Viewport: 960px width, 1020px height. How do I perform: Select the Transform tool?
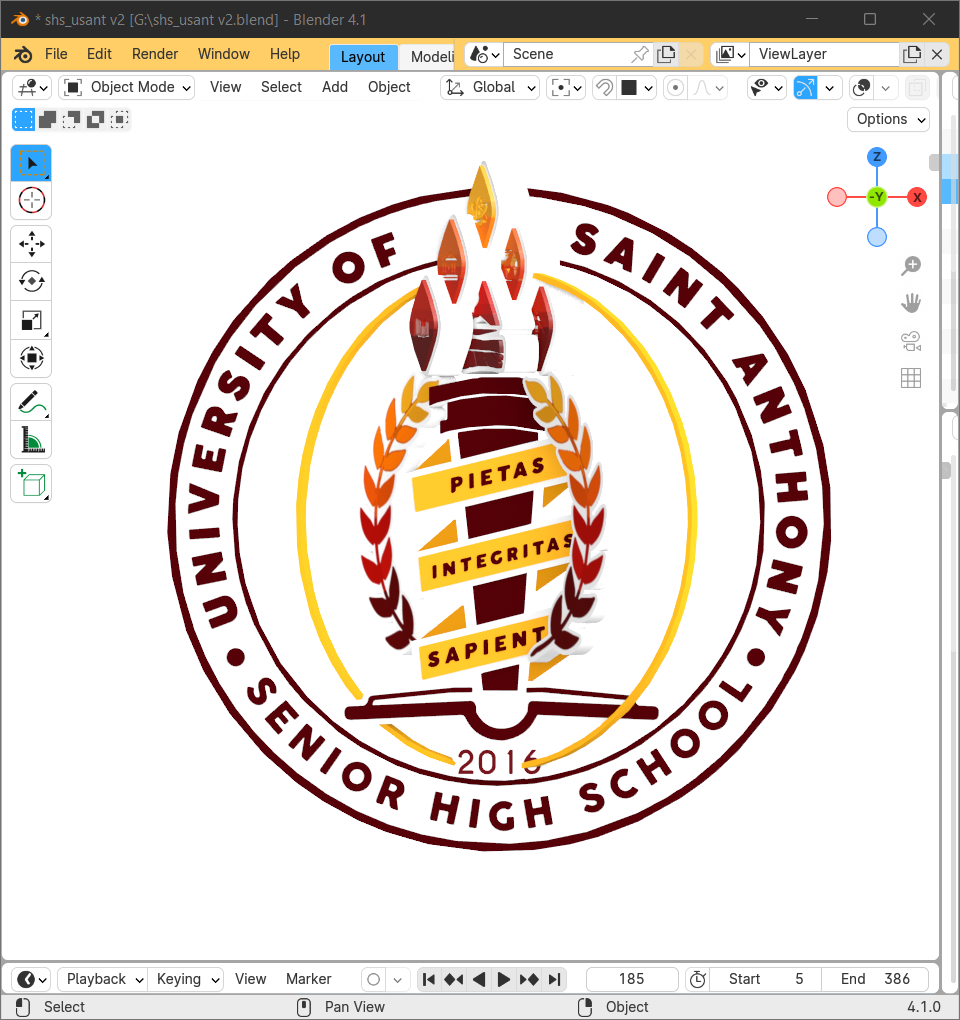point(31,358)
